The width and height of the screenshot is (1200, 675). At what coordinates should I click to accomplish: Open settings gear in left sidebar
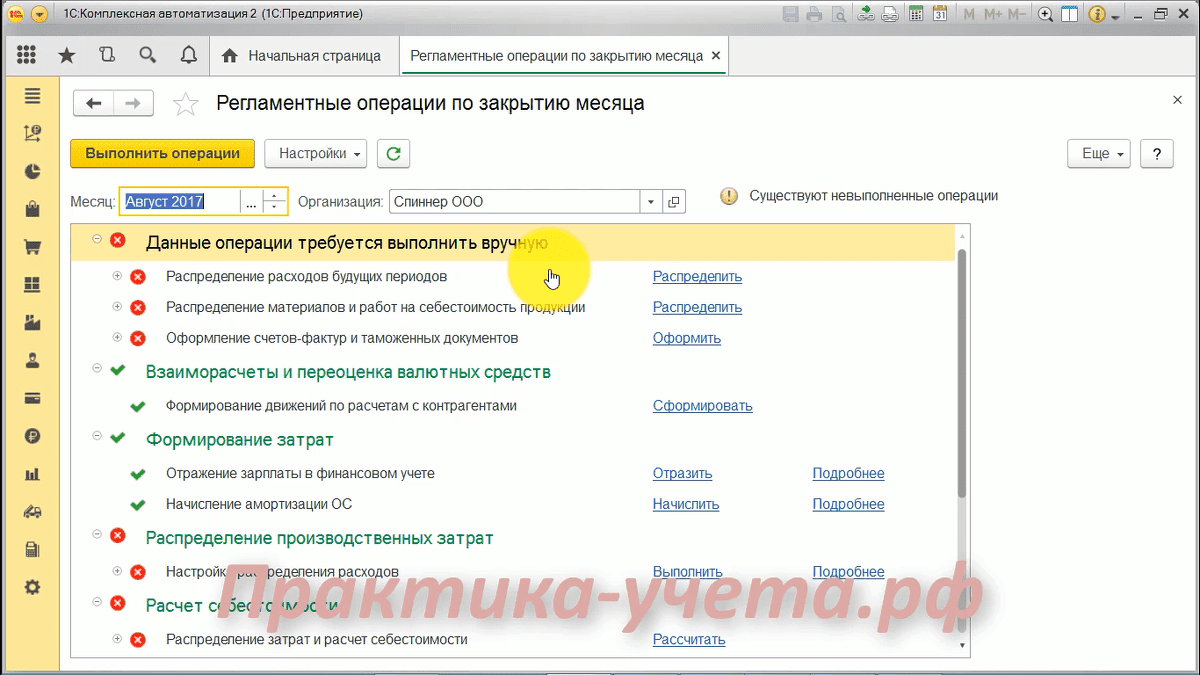click(32, 587)
